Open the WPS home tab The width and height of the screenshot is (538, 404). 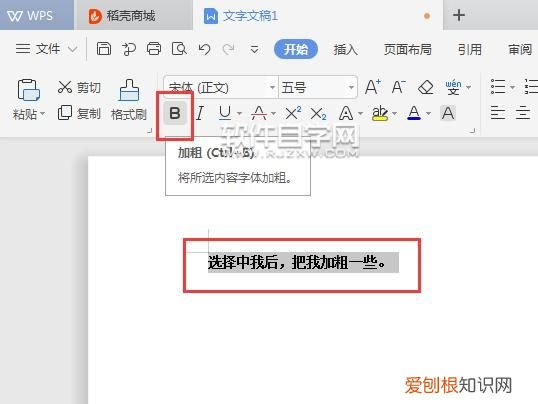coord(37,15)
